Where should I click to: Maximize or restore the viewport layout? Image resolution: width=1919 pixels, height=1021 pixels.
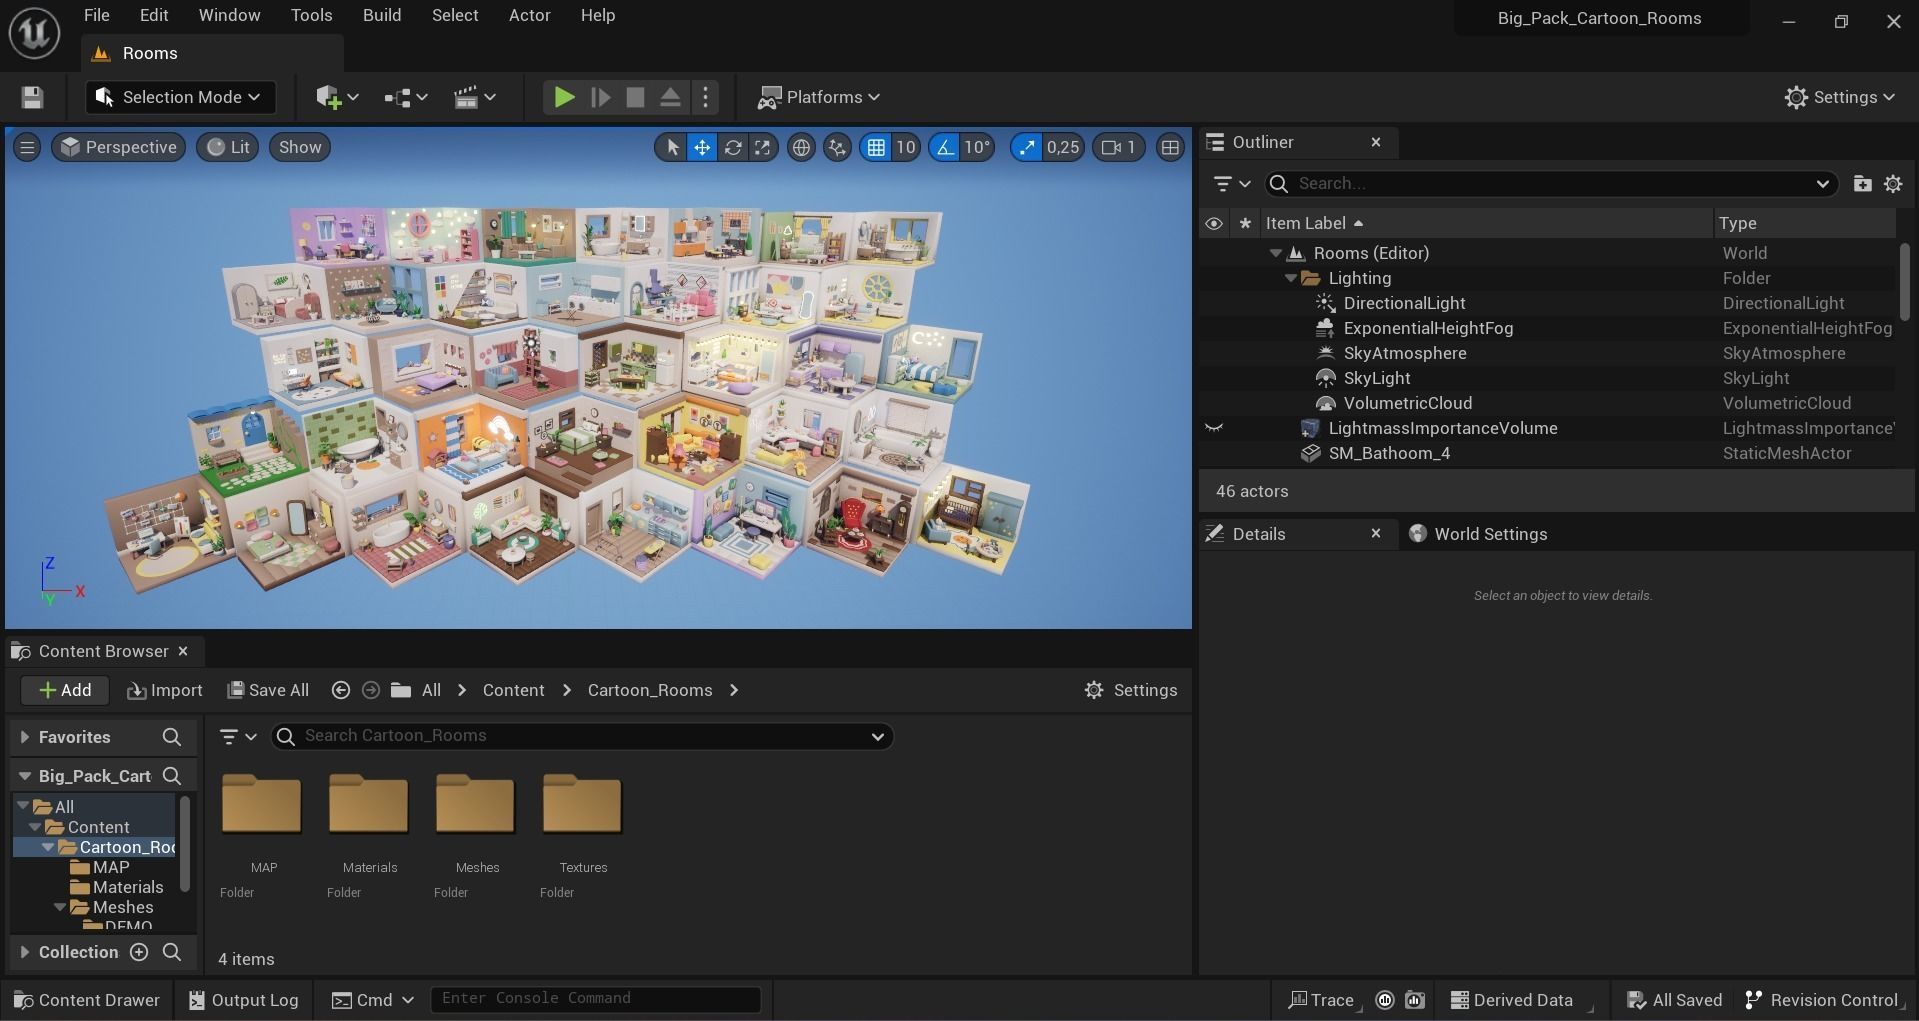click(1169, 148)
